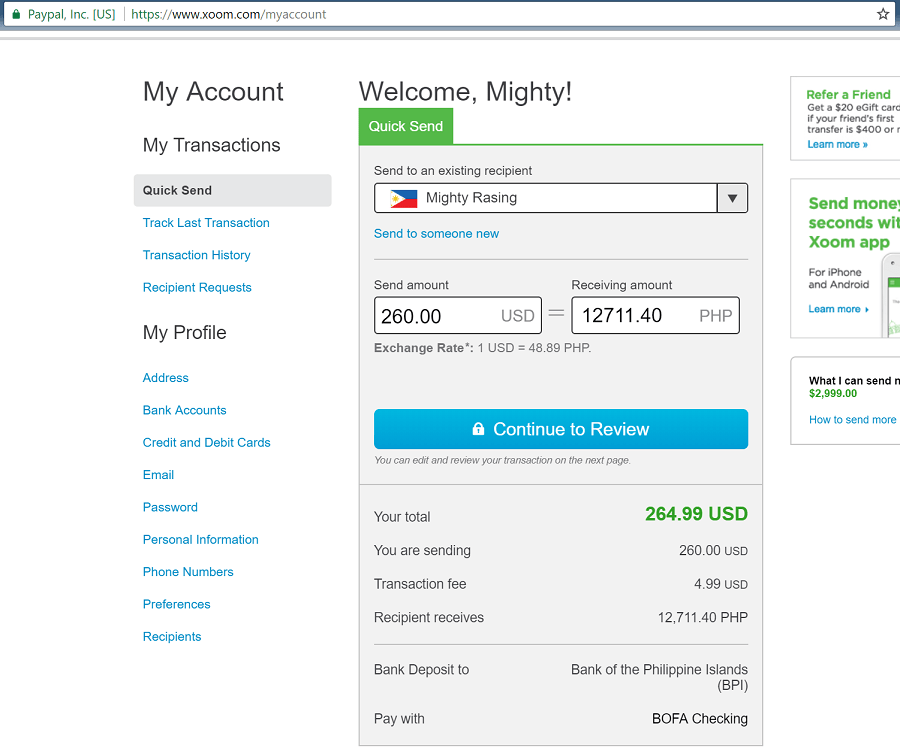Click Continue to Review button

pyautogui.click(x=561, y=429)
